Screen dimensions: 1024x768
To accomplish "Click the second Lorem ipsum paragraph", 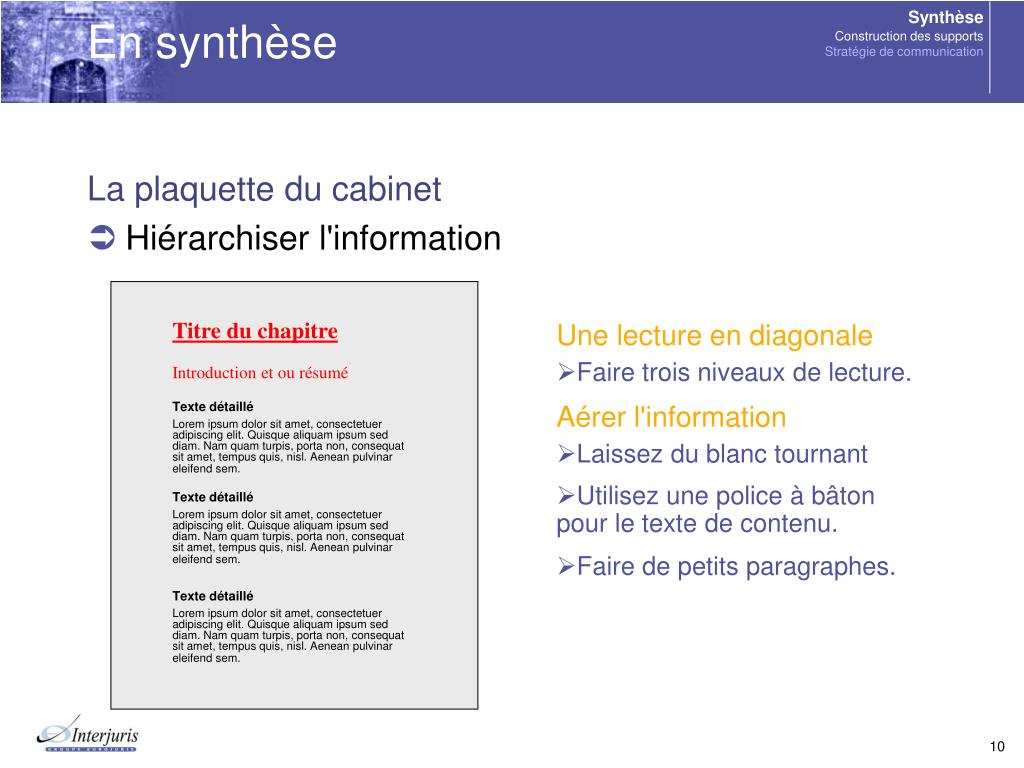I will click(288, 537).
